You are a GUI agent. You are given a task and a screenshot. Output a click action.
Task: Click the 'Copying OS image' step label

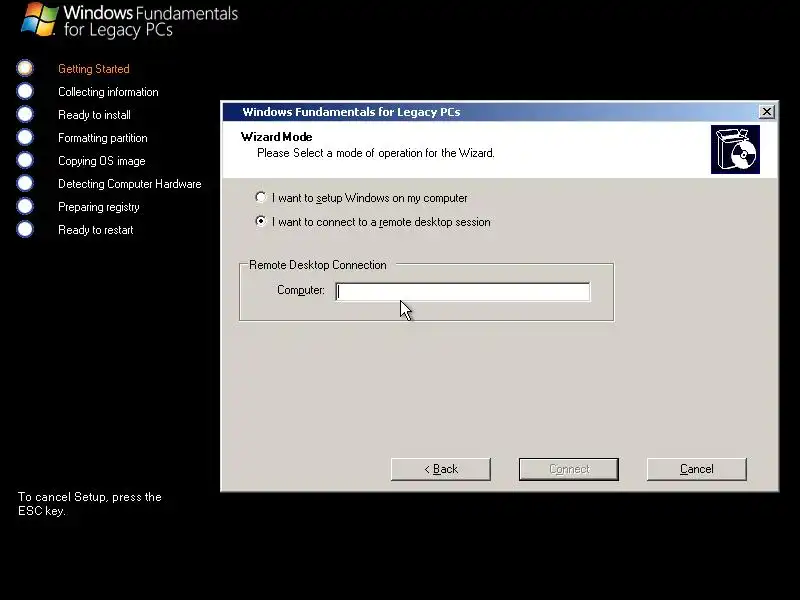[102, 161]
